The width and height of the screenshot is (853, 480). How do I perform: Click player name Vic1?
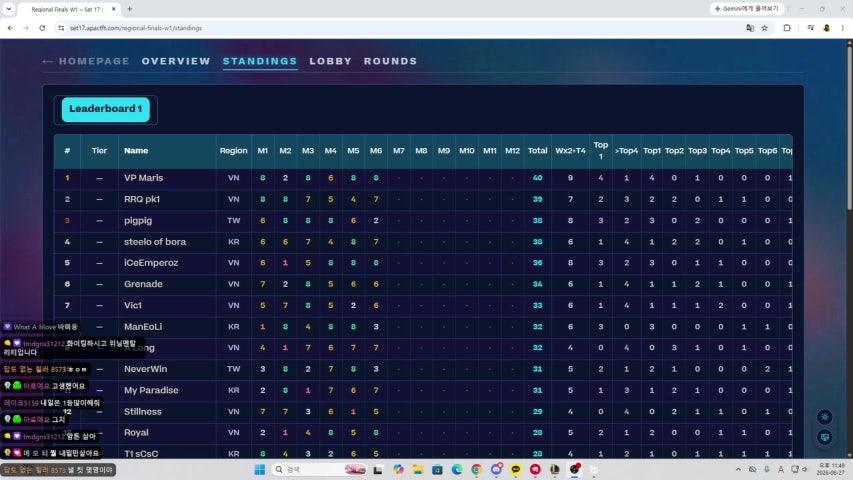[133, 305]
